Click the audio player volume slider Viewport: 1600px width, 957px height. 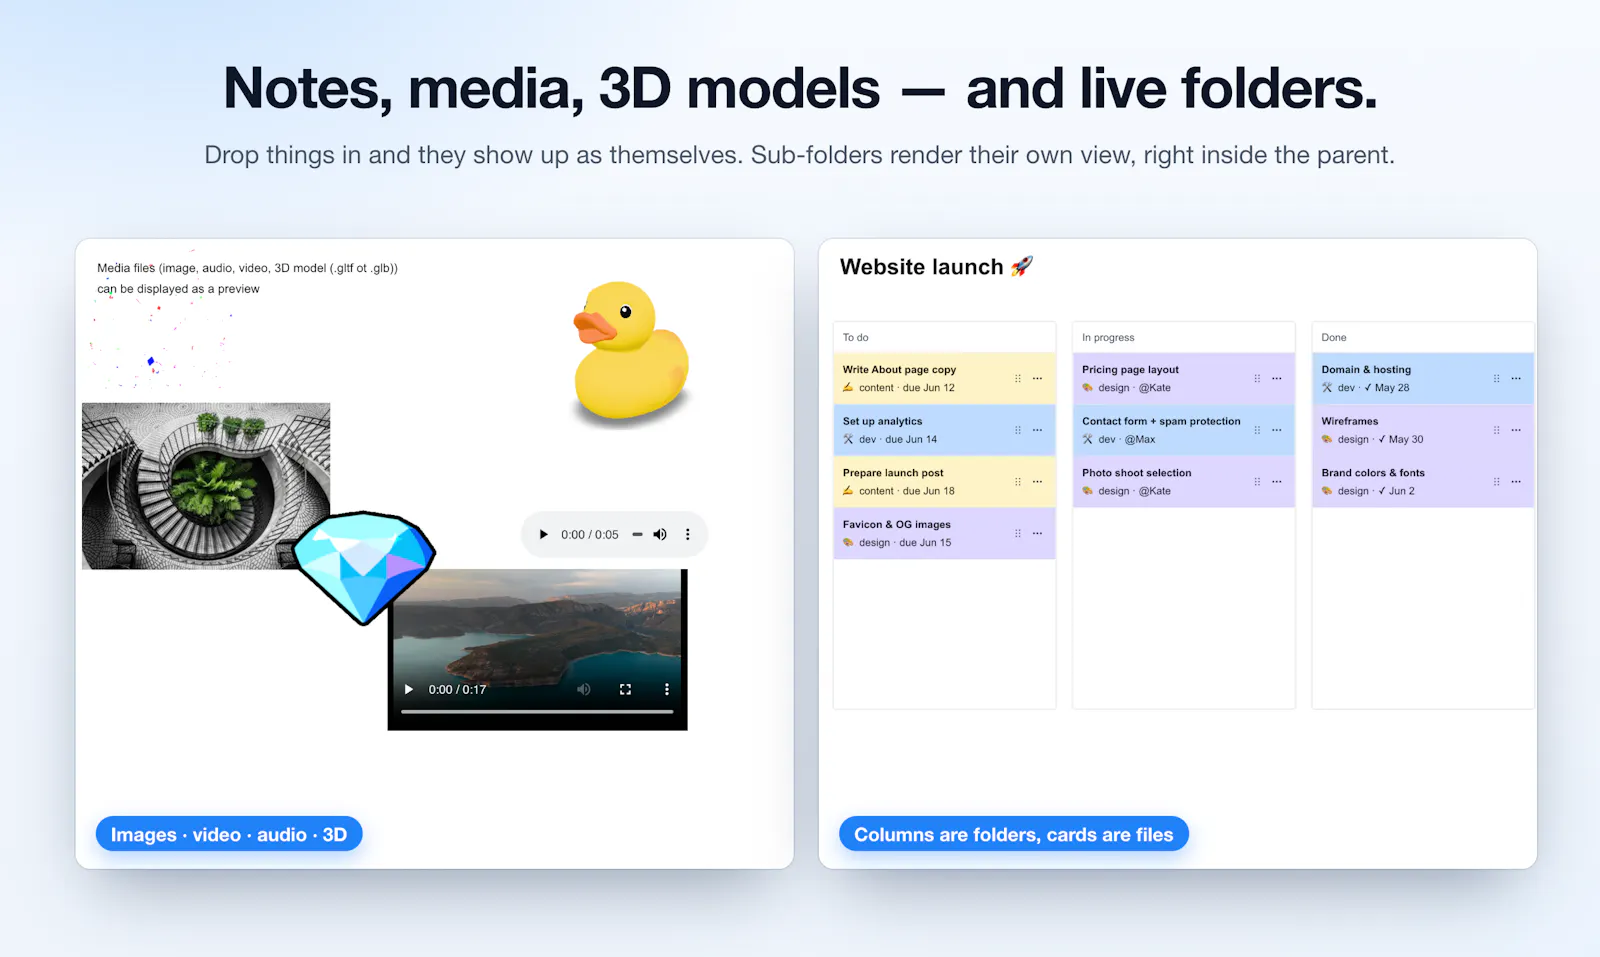click(637, 535)
